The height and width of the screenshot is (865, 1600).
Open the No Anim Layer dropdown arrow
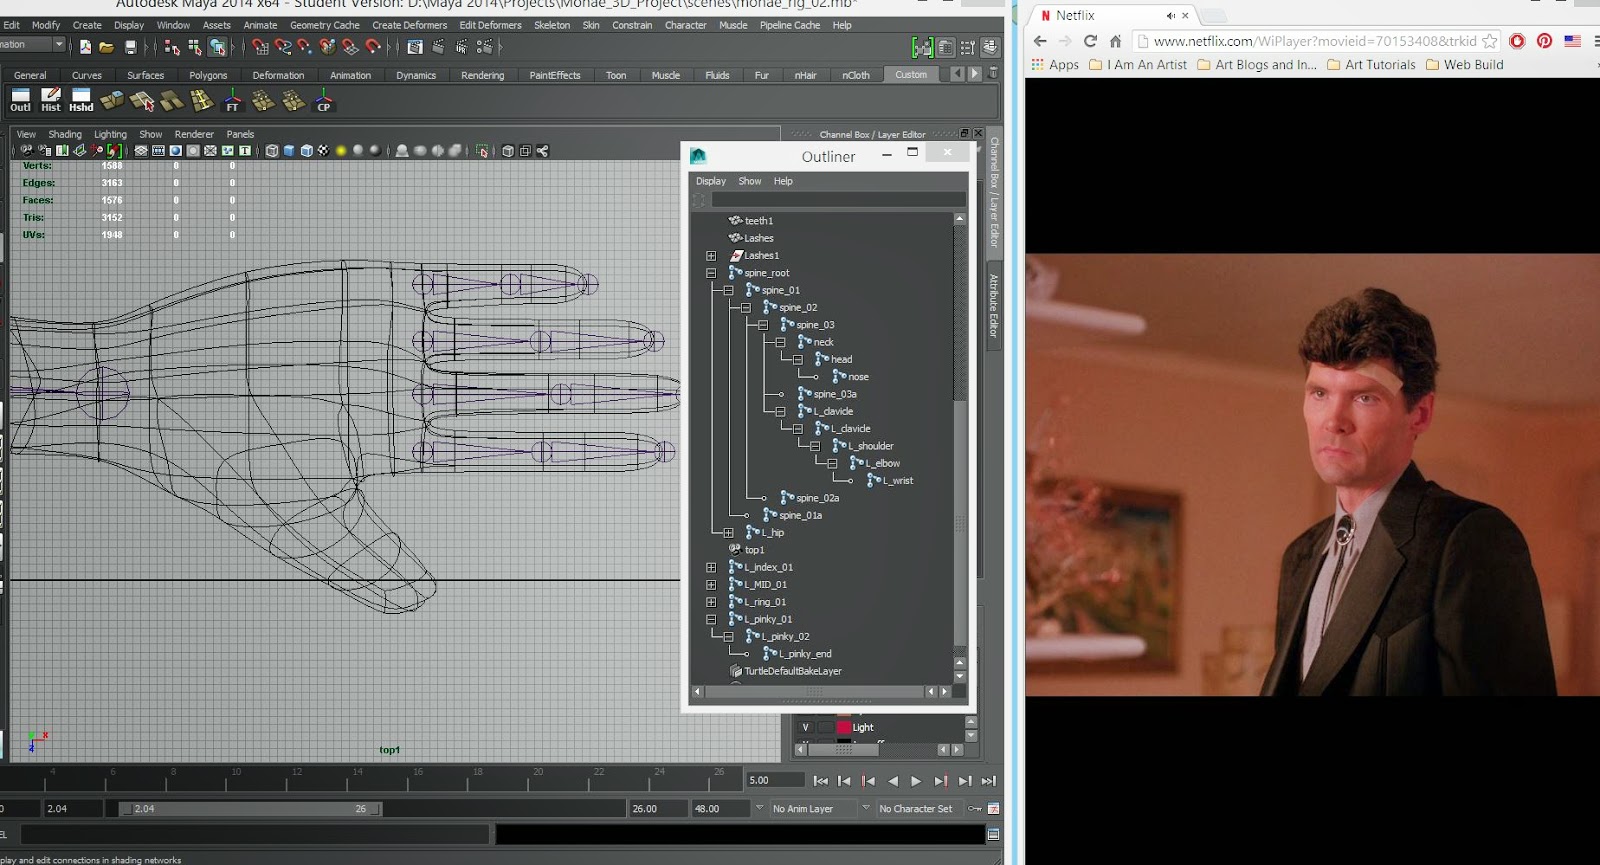(759, 808)
